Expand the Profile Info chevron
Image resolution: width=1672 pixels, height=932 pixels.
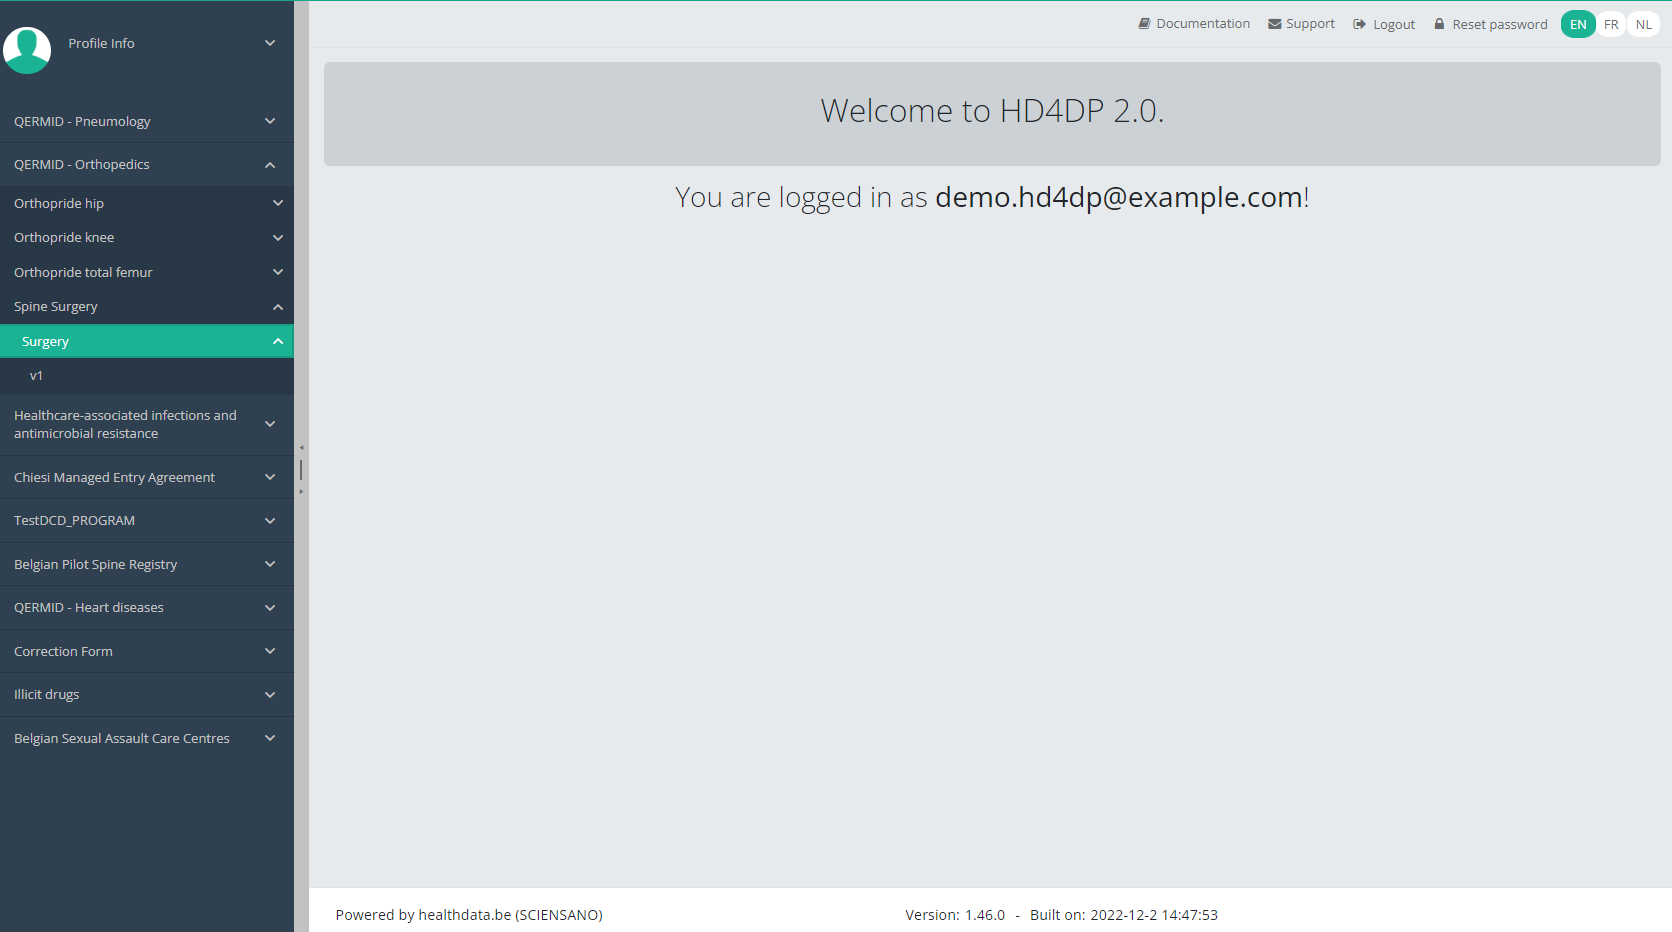(270, 43)
